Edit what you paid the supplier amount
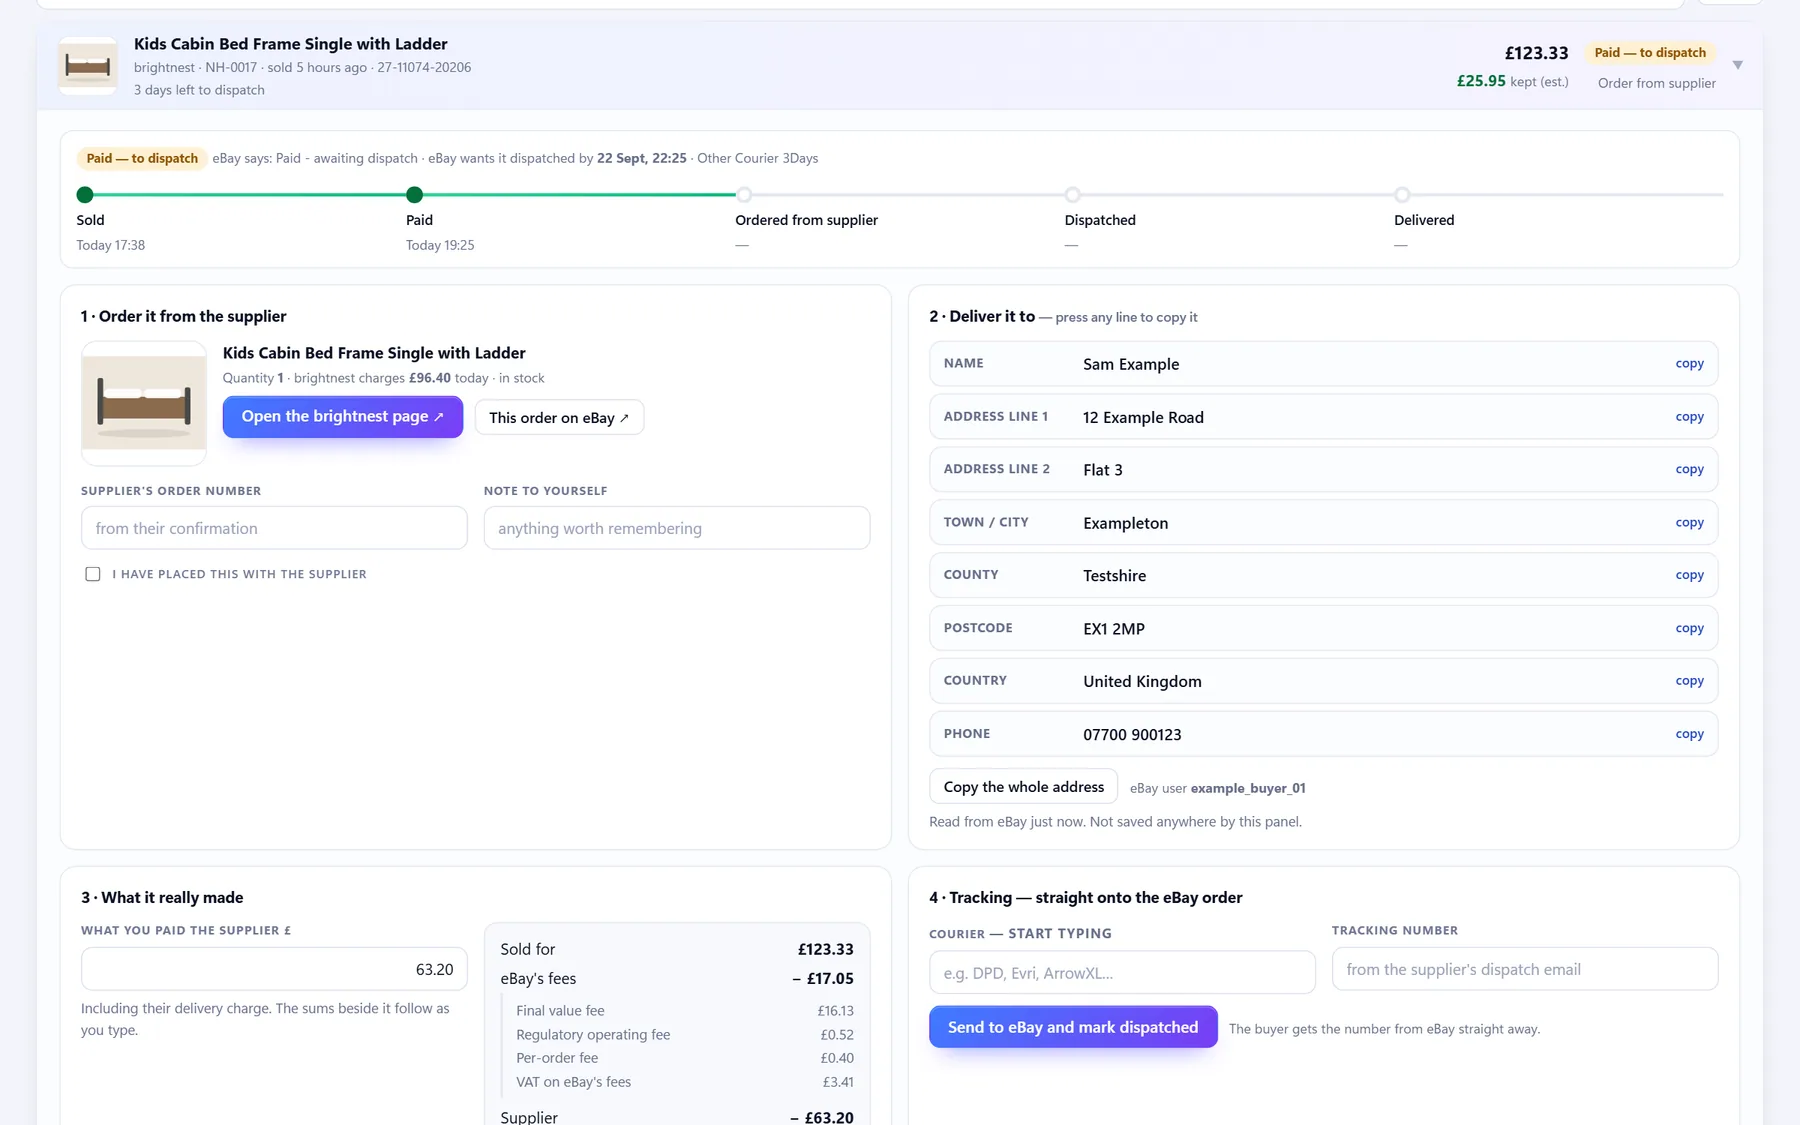 [x=274, y=969]
